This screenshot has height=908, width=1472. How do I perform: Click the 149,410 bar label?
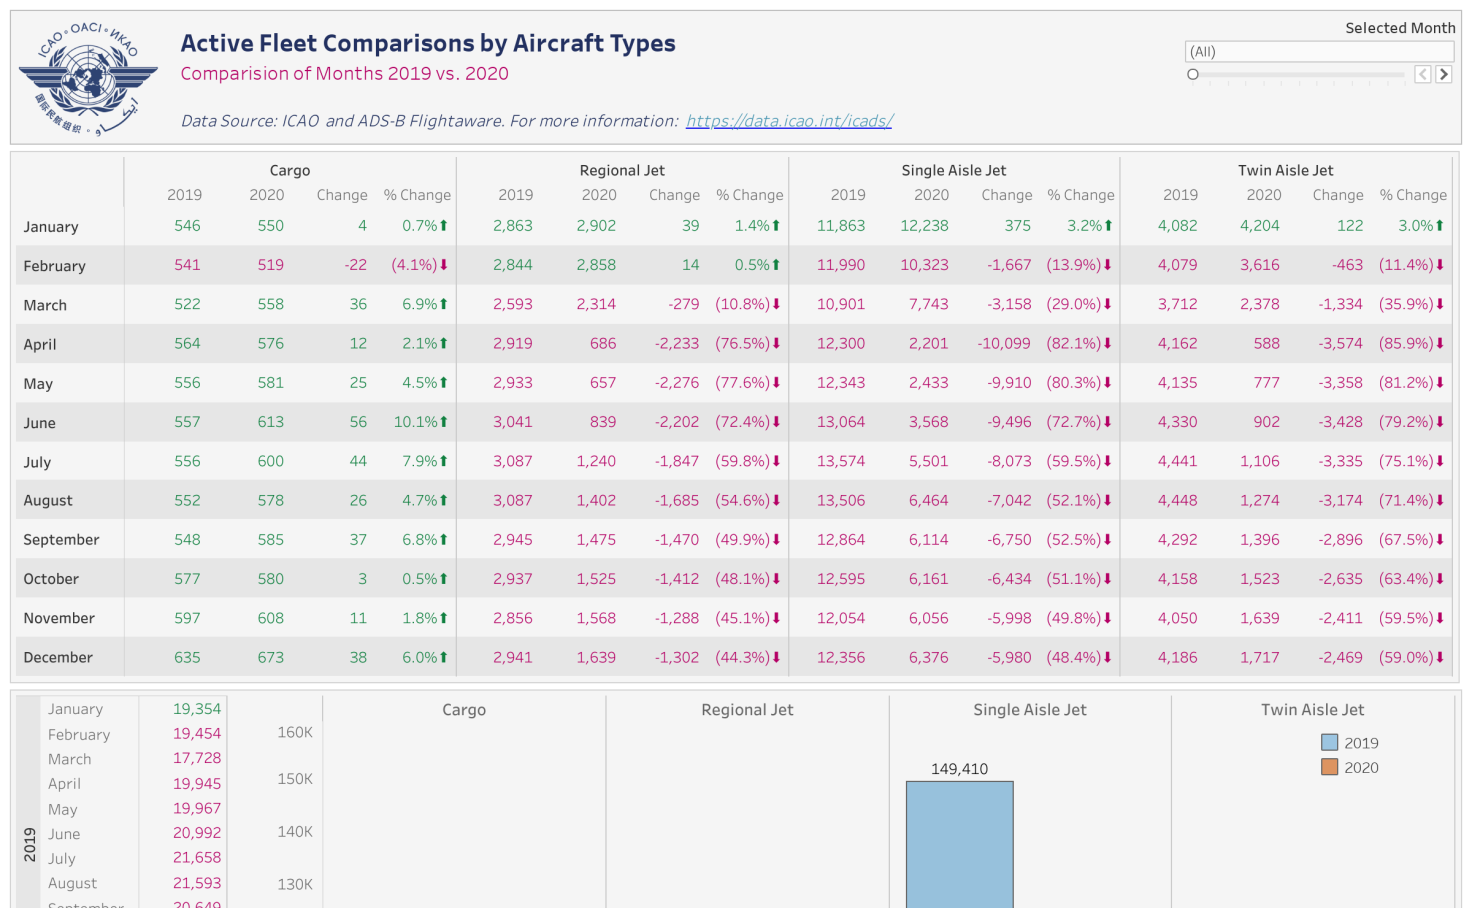(959, 769)
